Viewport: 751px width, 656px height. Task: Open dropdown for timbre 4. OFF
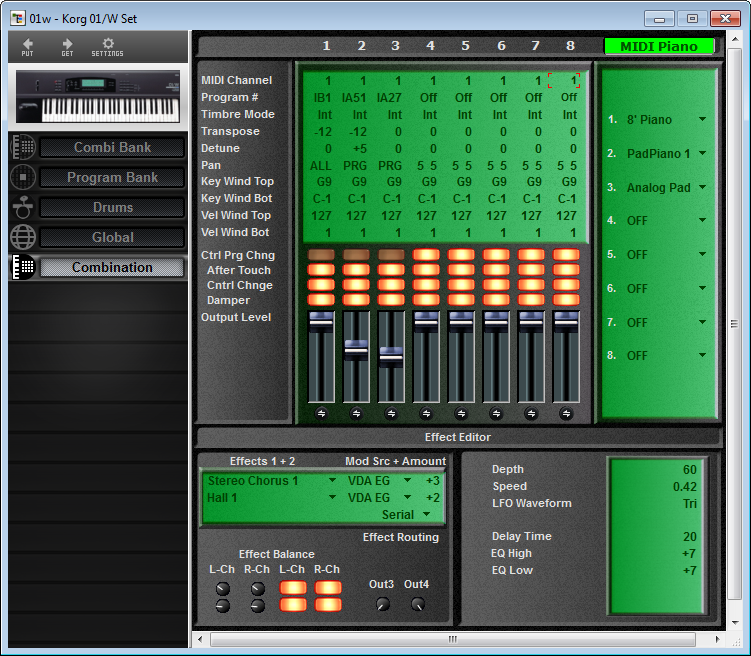click(702, 220)
